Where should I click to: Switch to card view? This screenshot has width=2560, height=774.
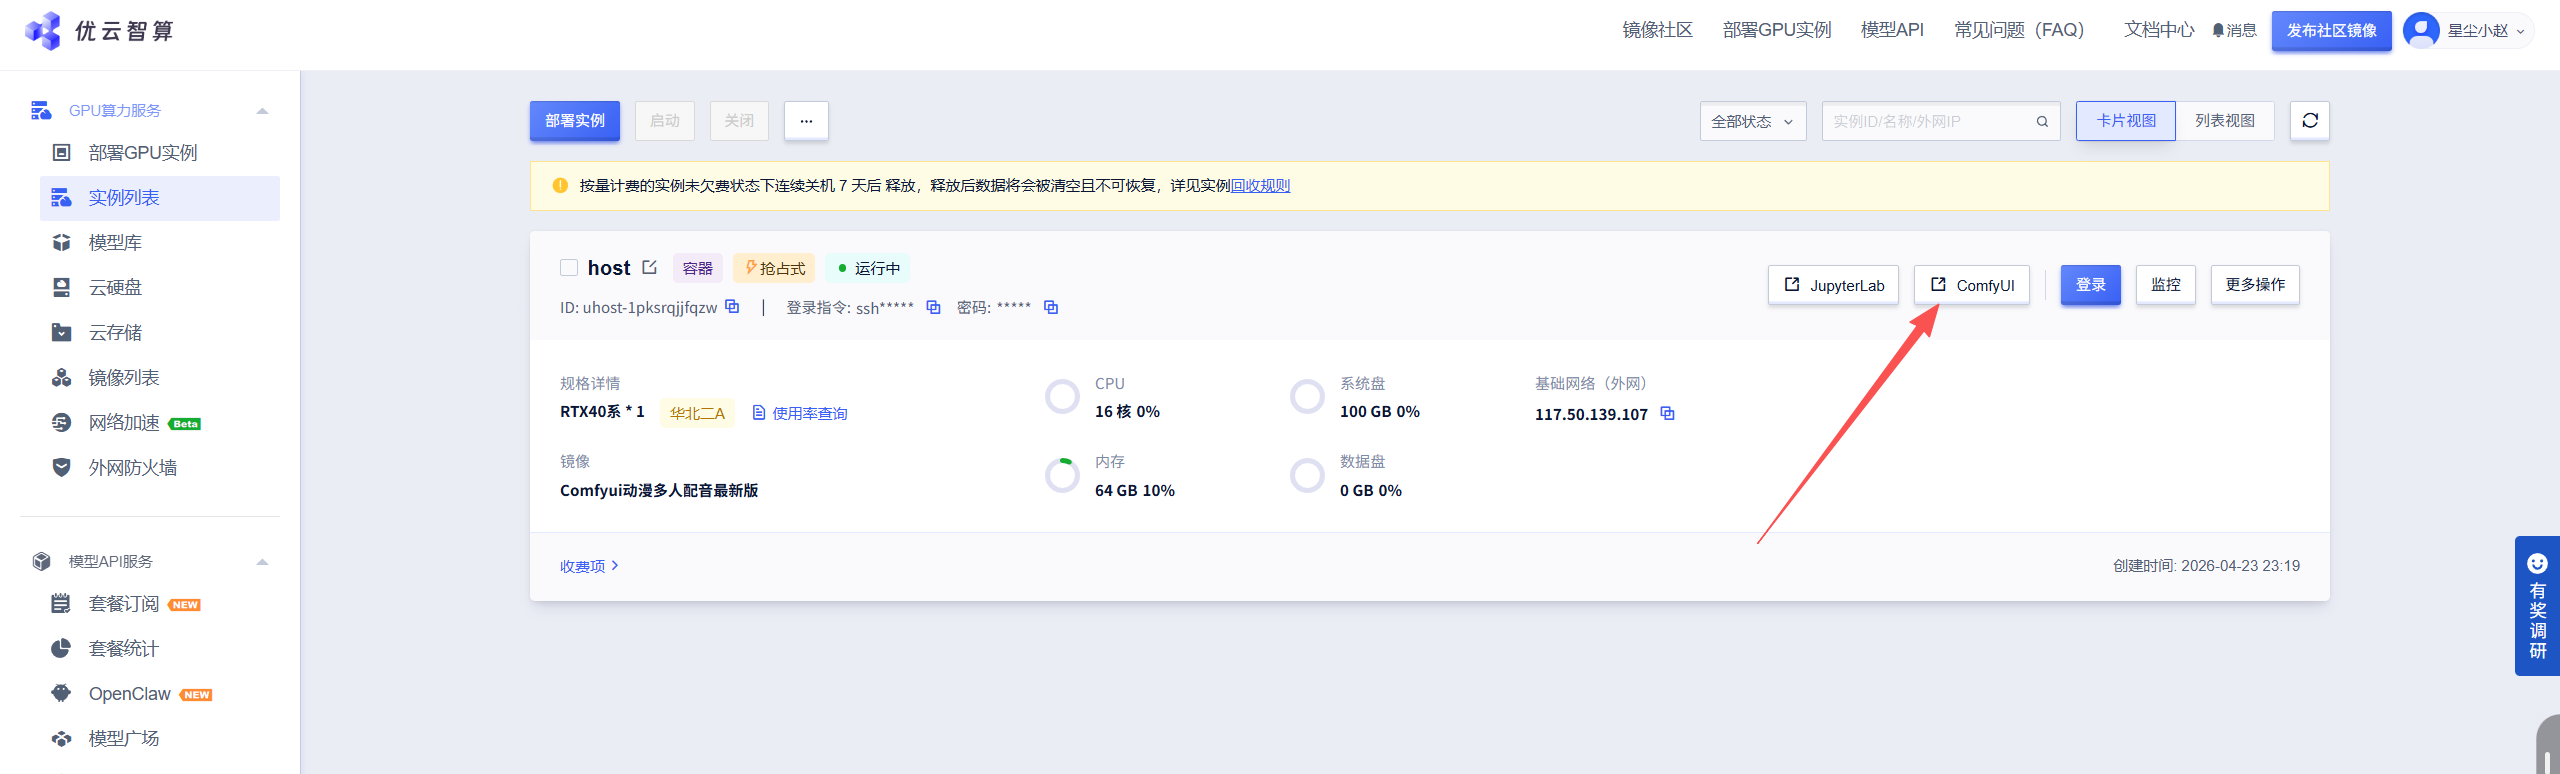(x=2125, y=121)
